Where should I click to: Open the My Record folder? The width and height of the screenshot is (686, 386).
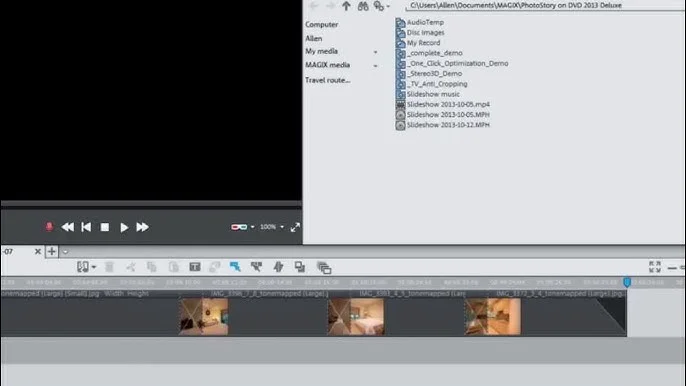pyautogui.click(x=418, y=43)
